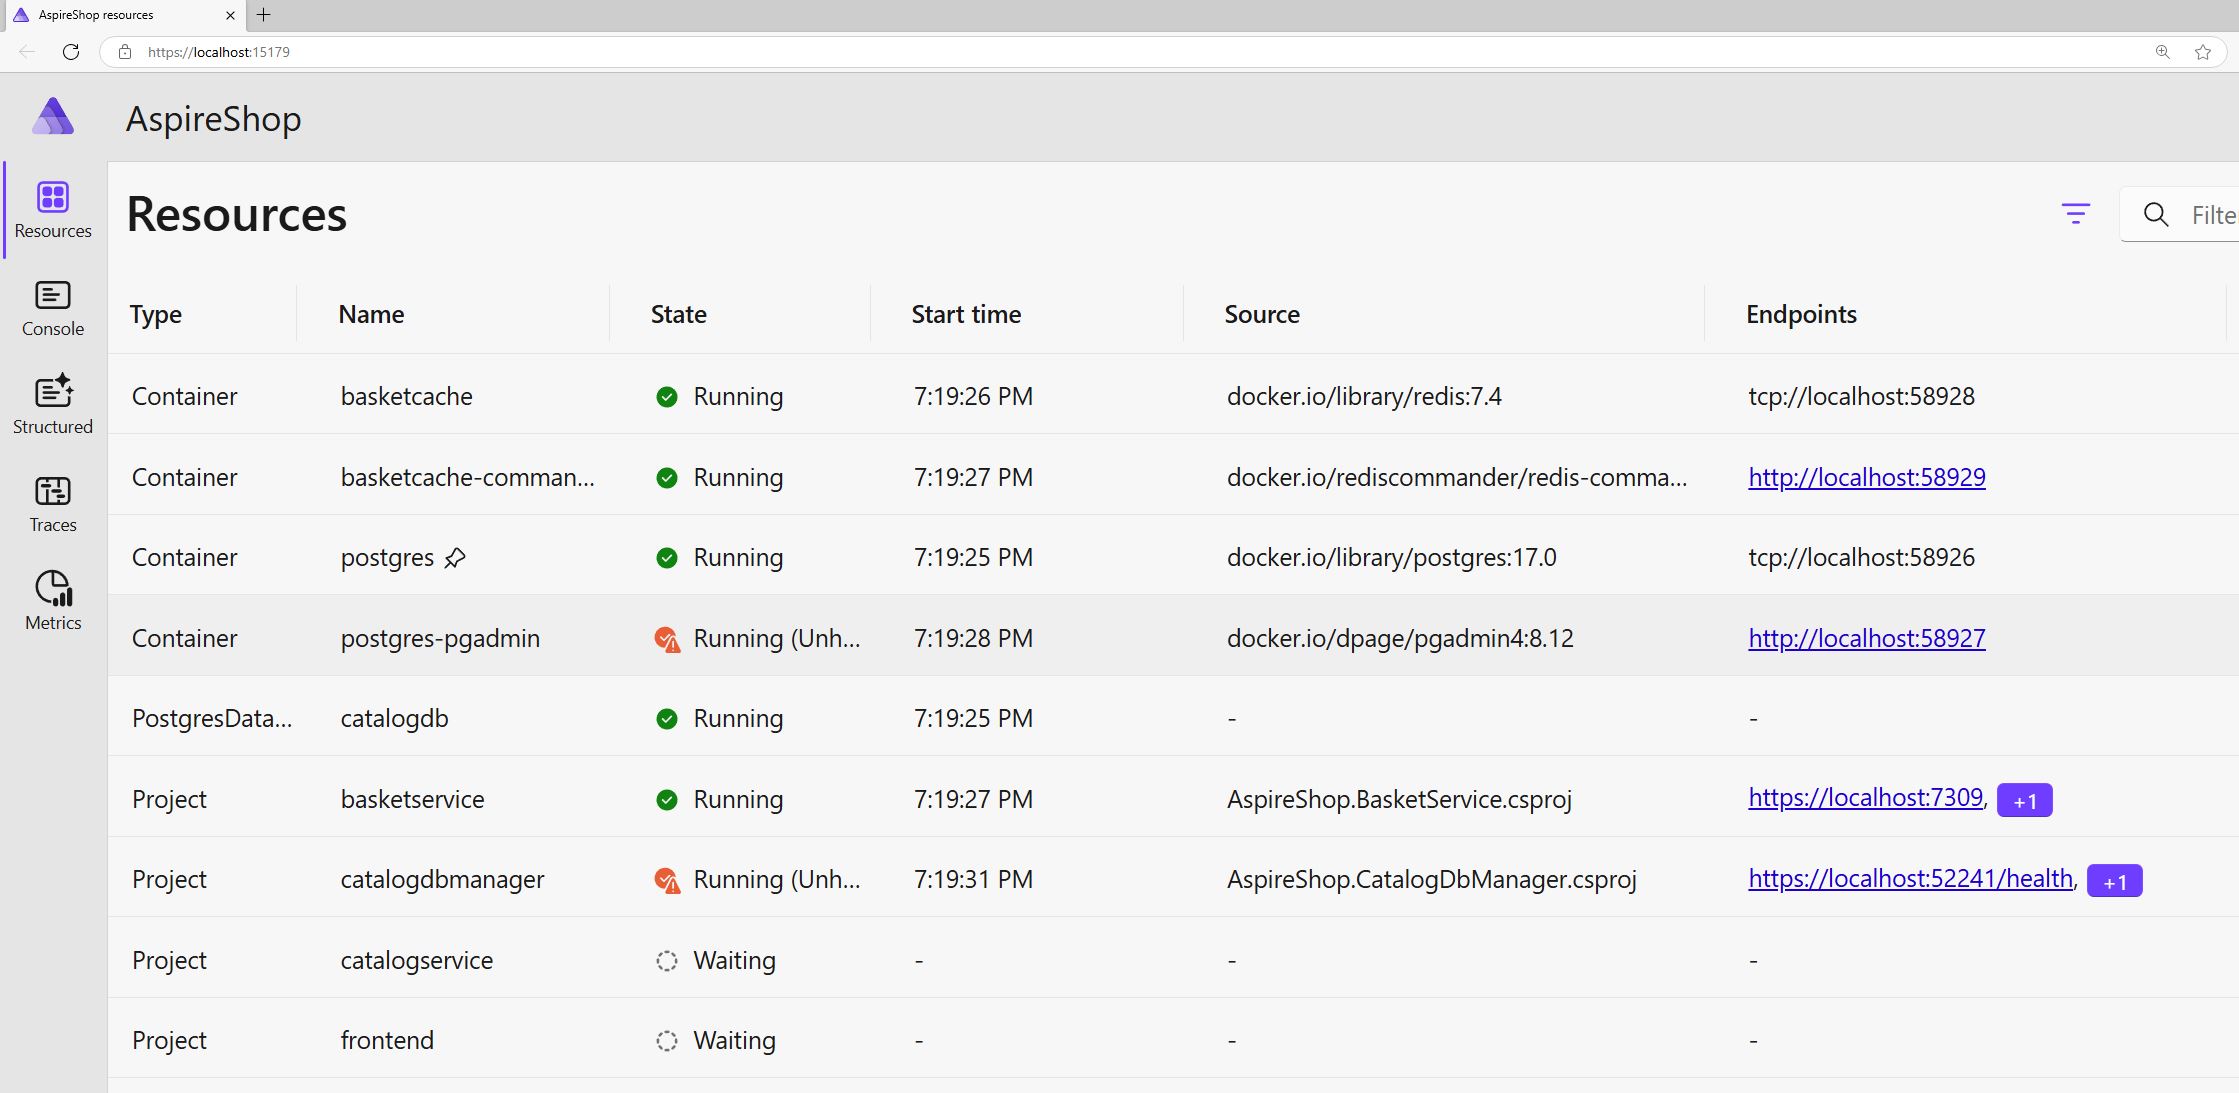Click the catalogdbmanager unhealthy warning icon
Screen dimensions: 2239x1093
pyautogui.click(x=667, y=880)
